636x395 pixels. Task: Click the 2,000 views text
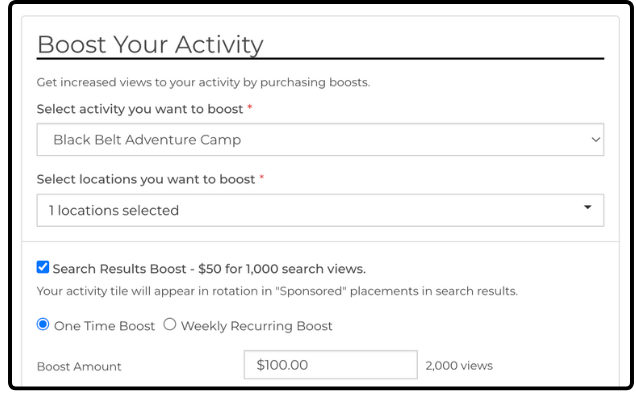[459, 366]
